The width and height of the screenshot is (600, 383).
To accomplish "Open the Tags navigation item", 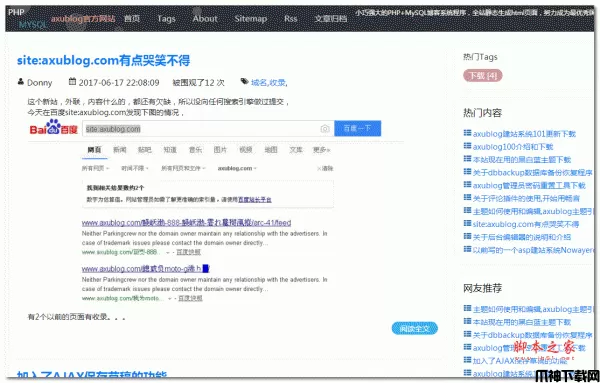I will [166, 19].
